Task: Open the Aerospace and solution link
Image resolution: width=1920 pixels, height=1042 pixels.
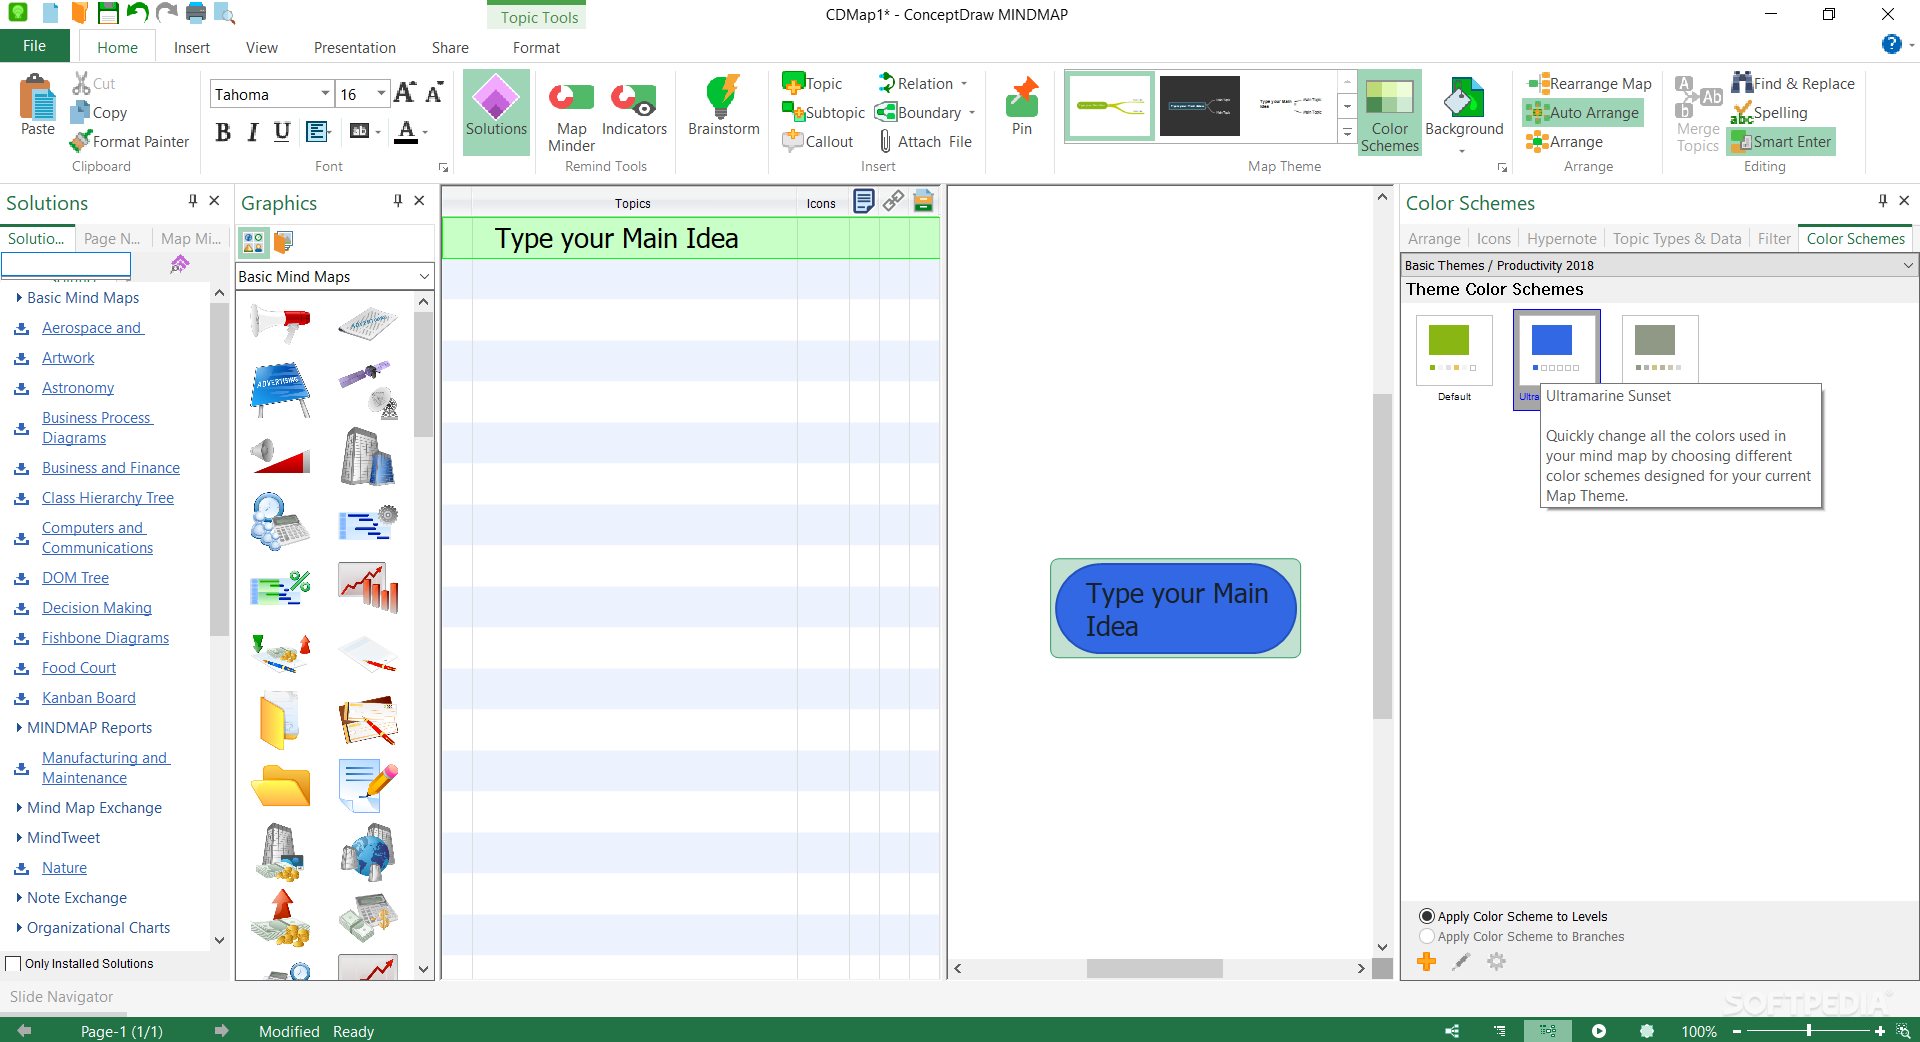Action: (92, 328)
